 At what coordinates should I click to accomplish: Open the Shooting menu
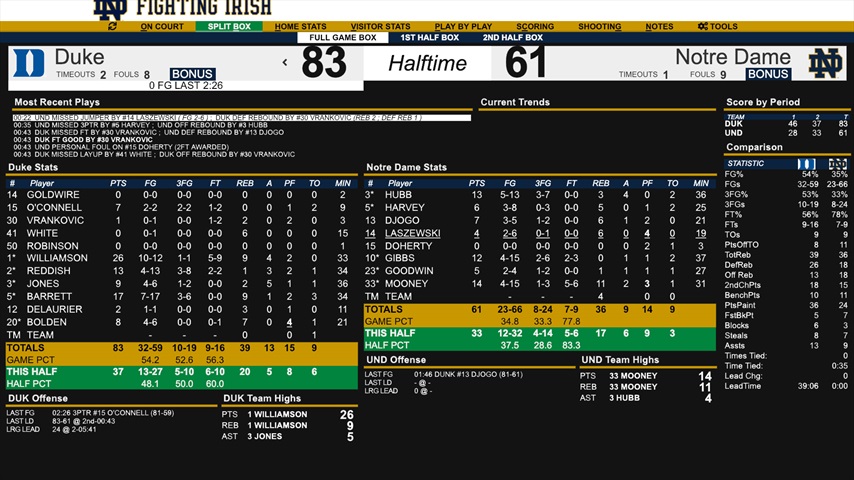pos(600,27)
